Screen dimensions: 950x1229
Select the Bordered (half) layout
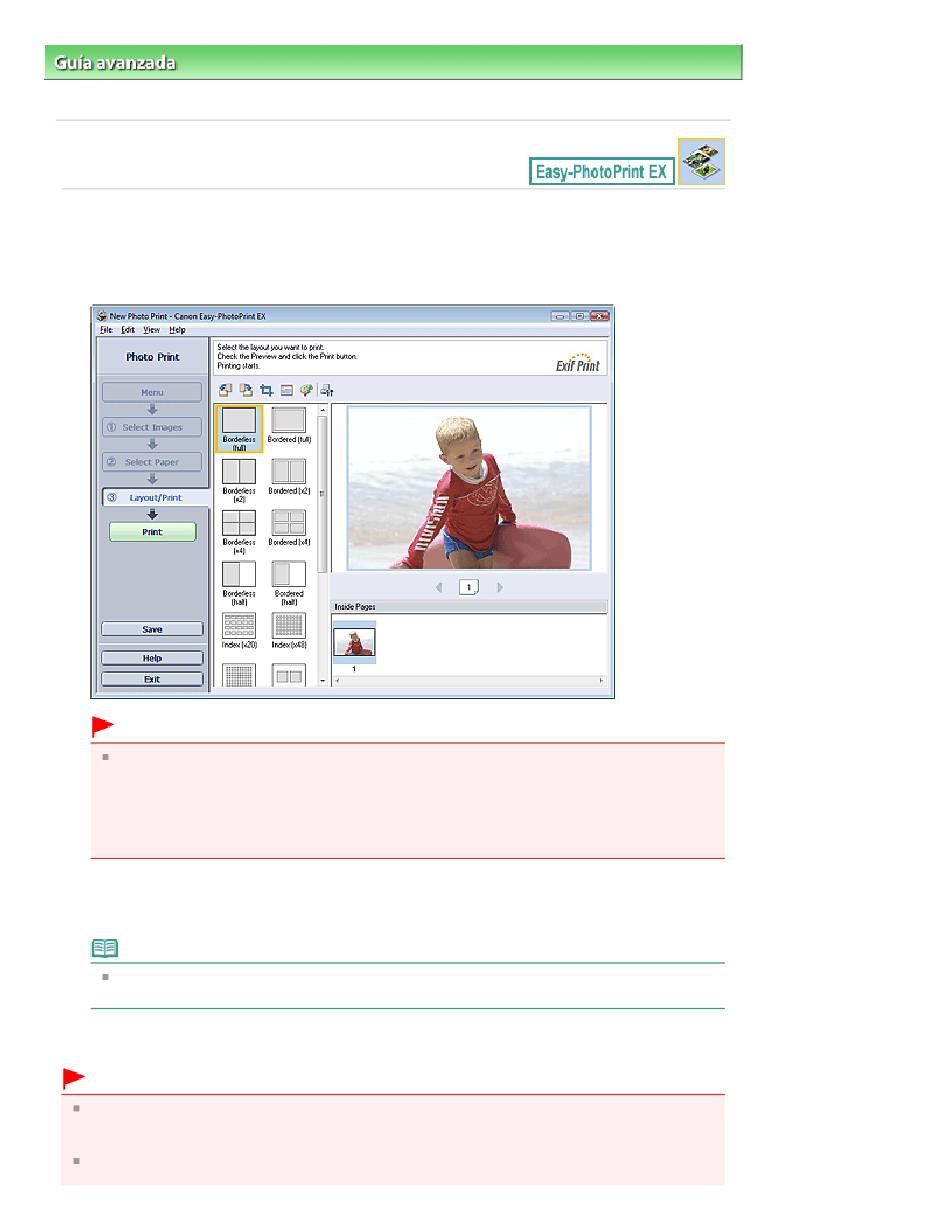(289, 583)
